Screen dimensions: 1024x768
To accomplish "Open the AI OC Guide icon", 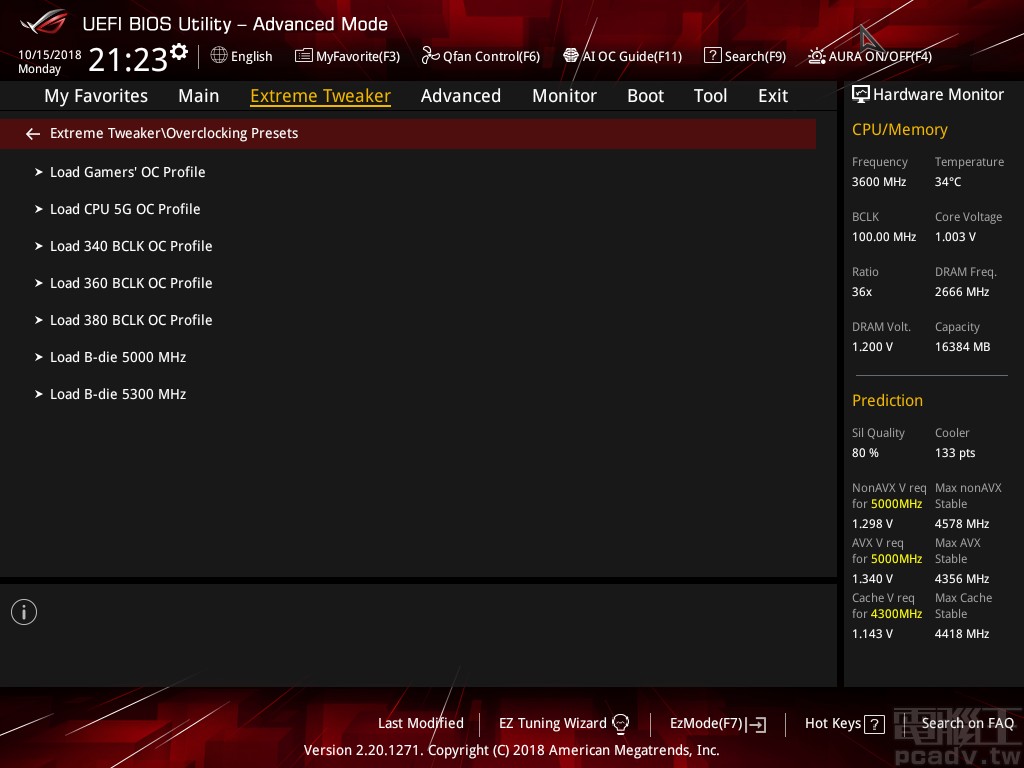I will tap(573, 56).
